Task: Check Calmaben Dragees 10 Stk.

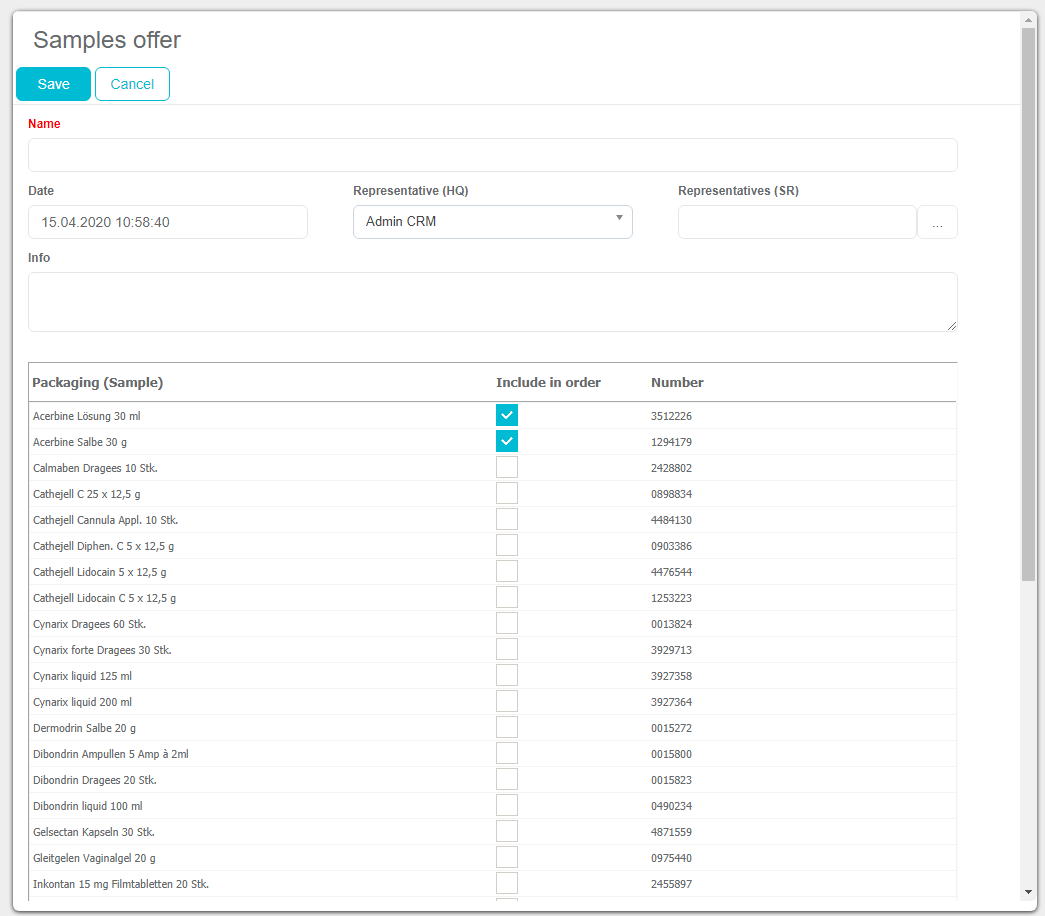Action: pos(507,467)
